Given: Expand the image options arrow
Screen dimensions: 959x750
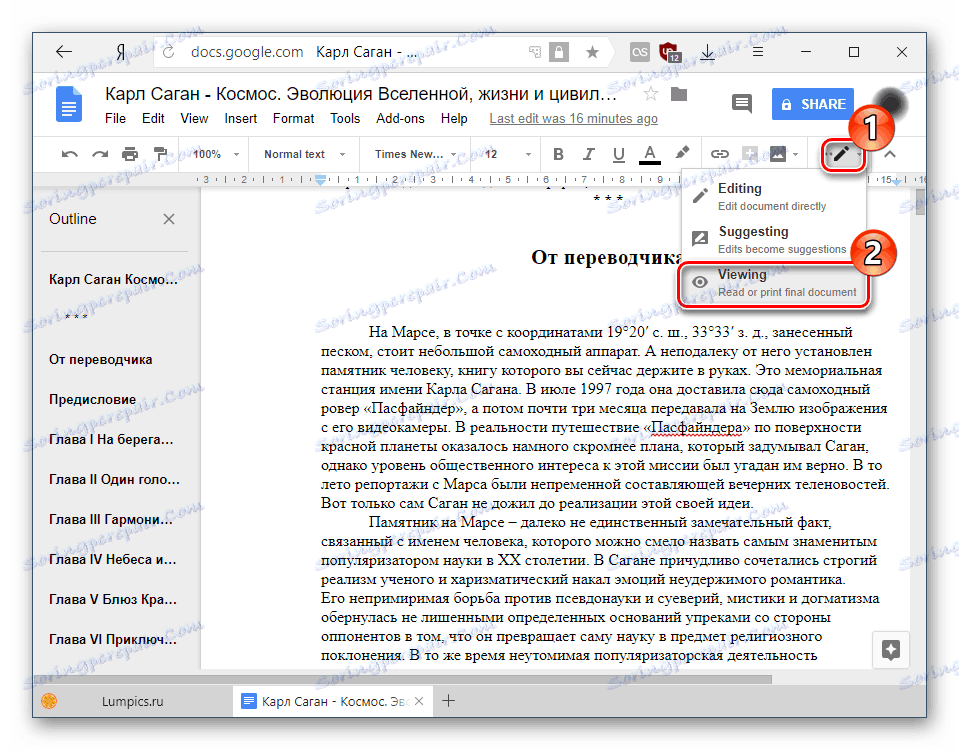Looking at the screenshot, I should (x=795, y=154).
